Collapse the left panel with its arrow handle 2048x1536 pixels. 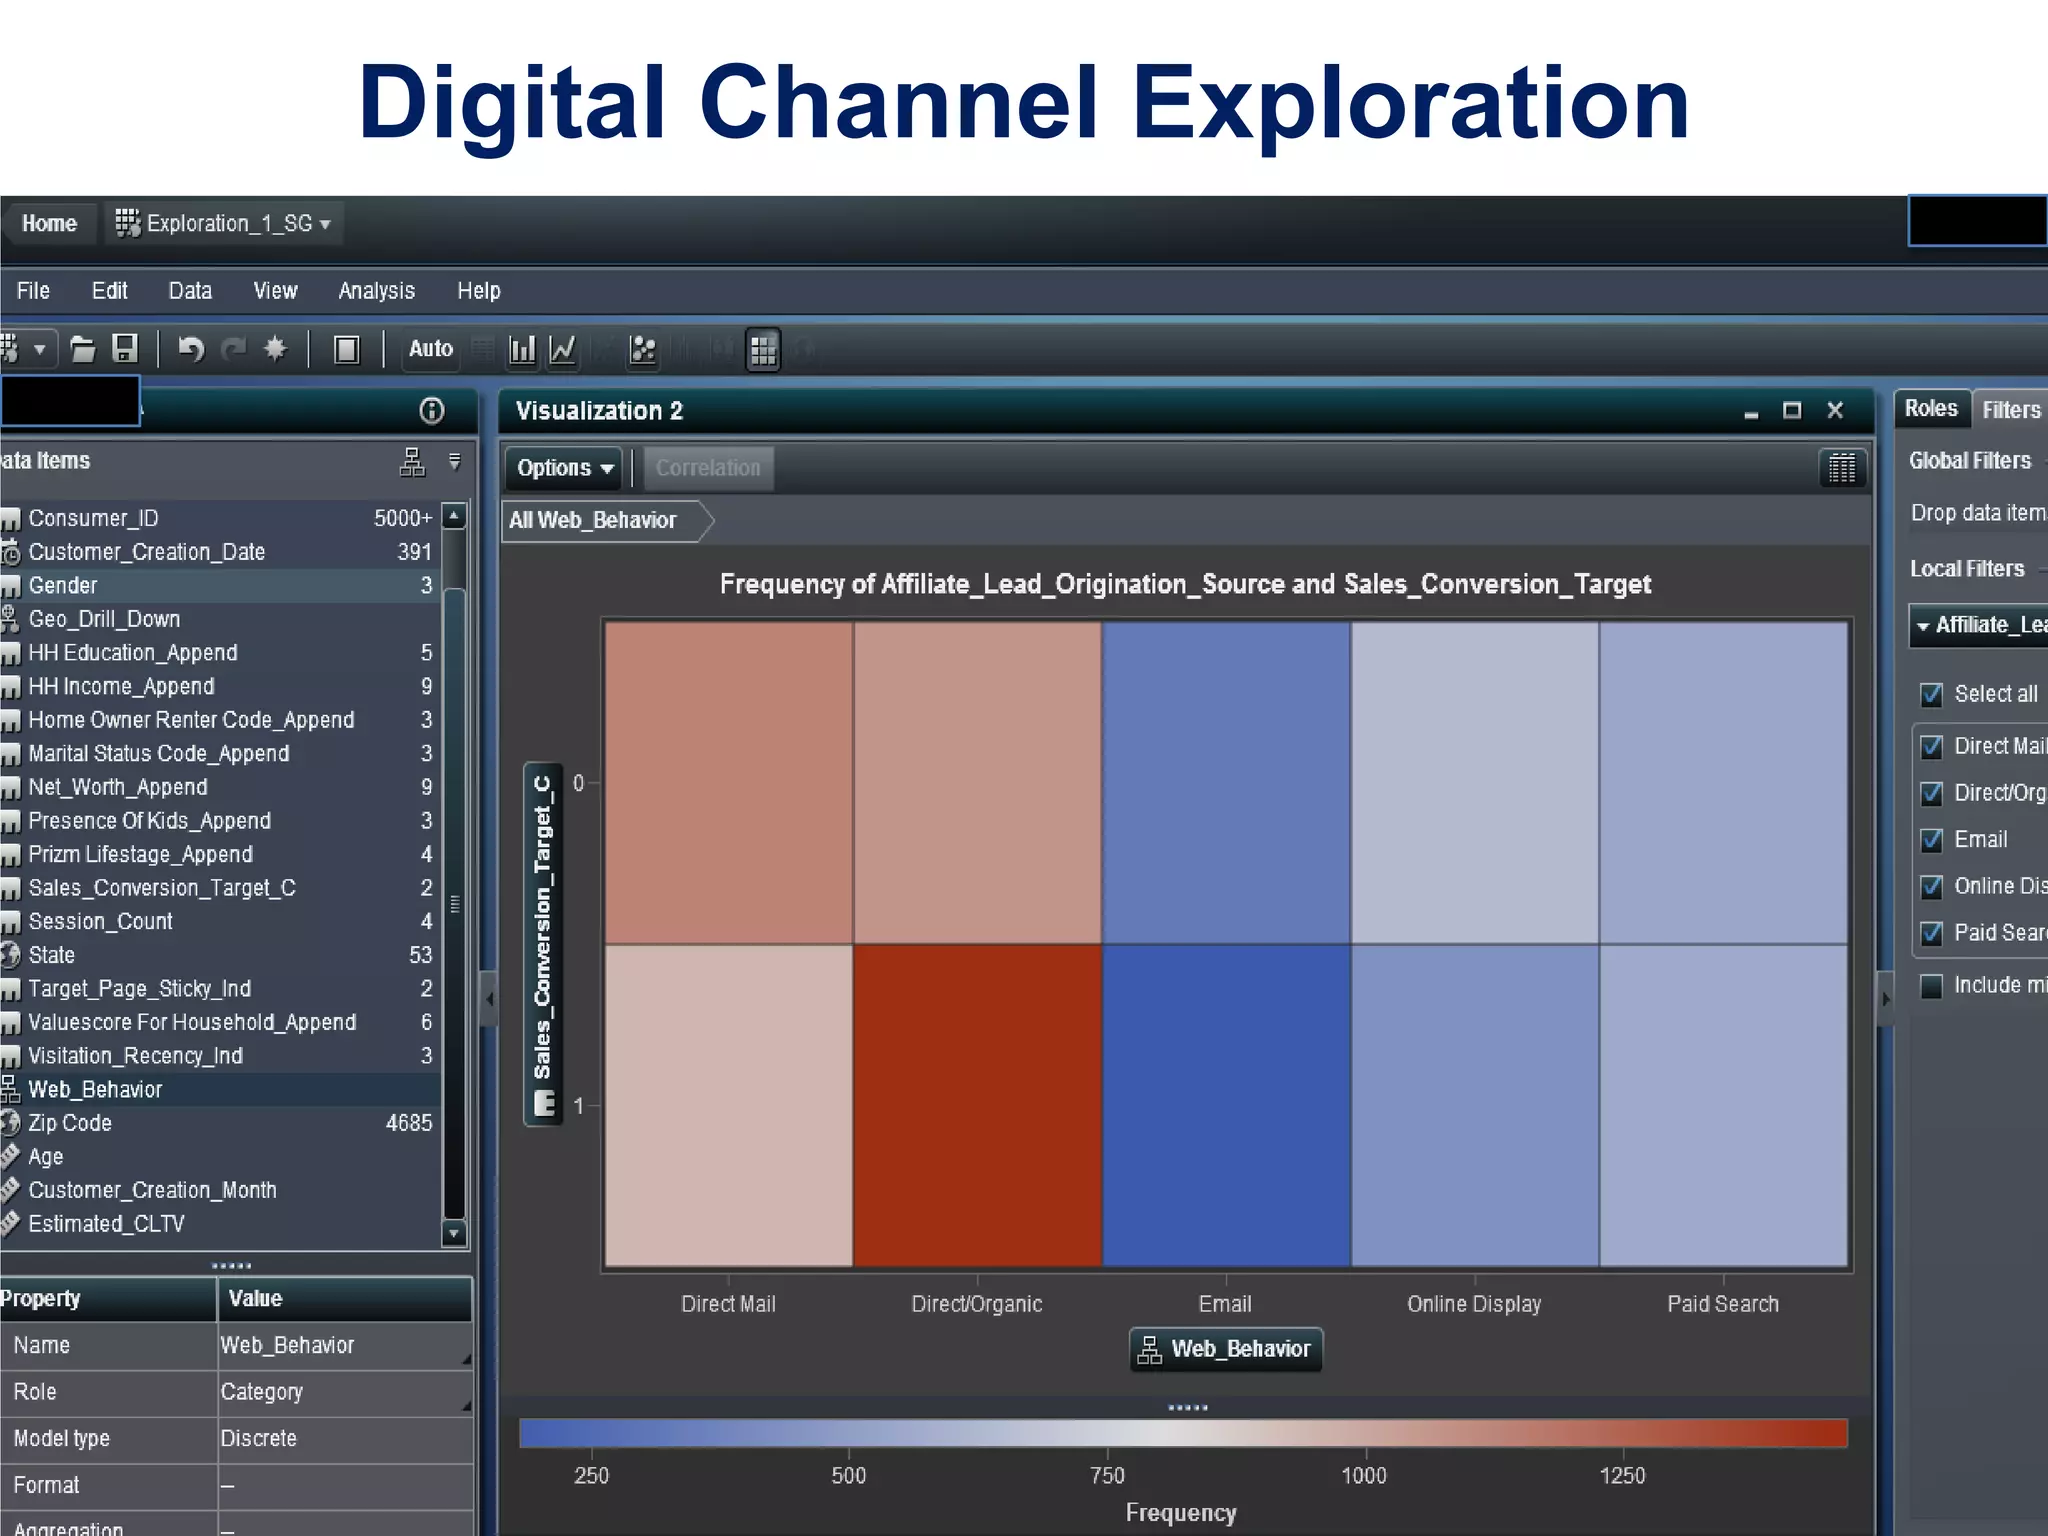[x=489, y=998]
